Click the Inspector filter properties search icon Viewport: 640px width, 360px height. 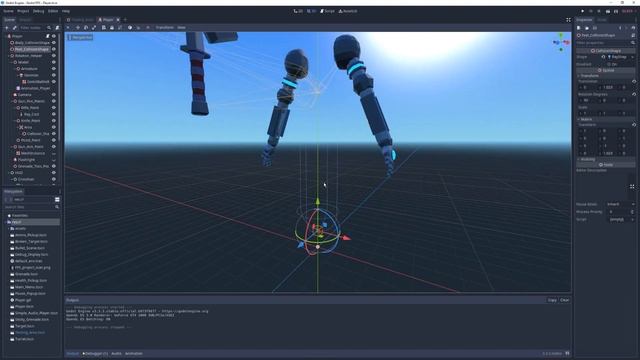coord(633,42)
